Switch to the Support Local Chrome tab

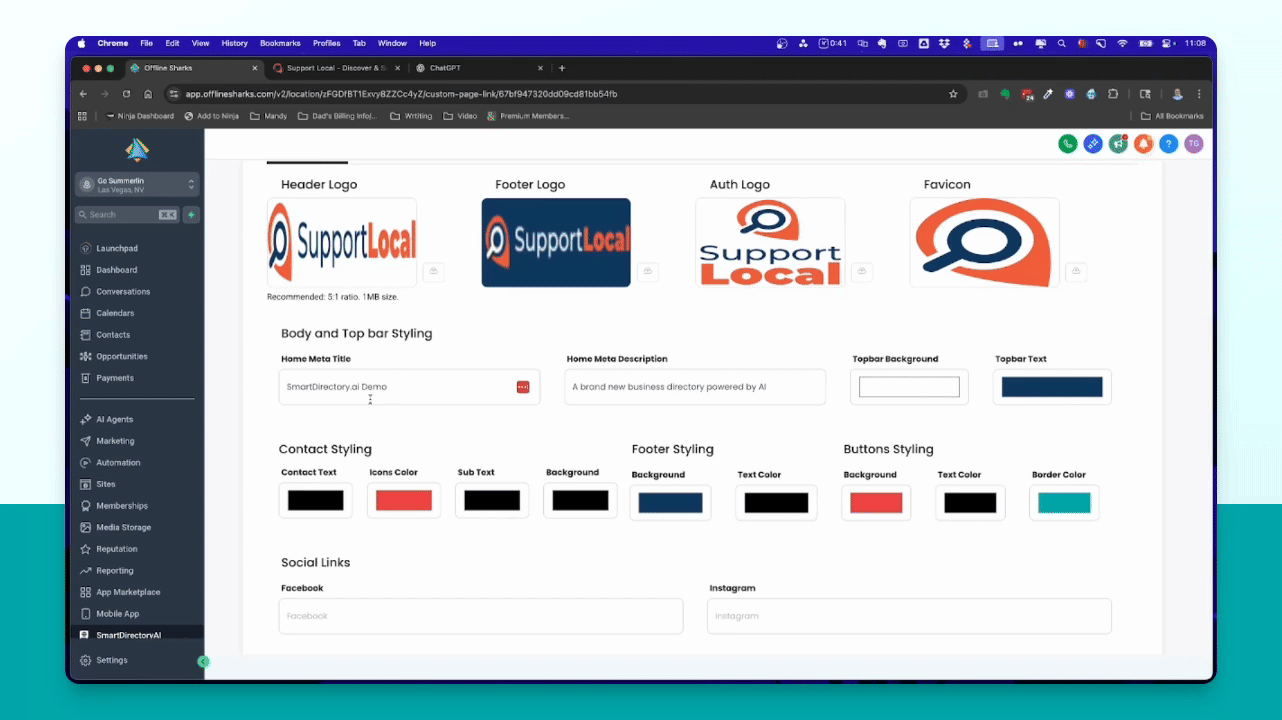(336, 68)
